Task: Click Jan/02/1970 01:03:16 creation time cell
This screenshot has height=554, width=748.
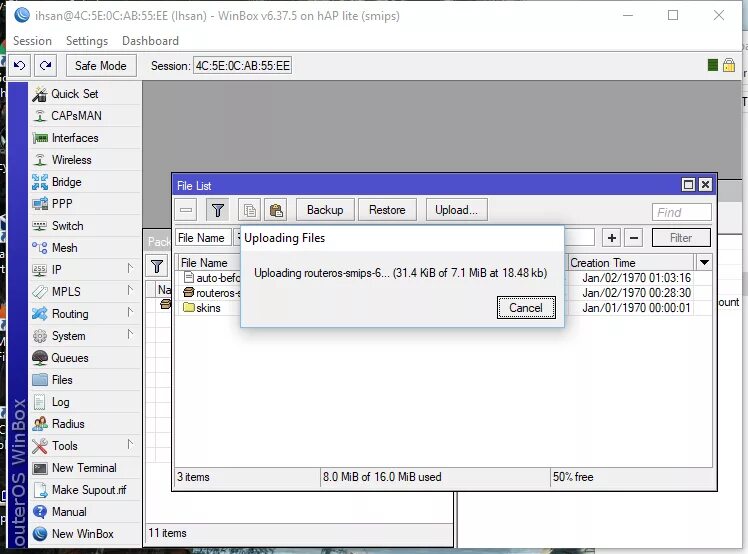Action: click(636, 278)
